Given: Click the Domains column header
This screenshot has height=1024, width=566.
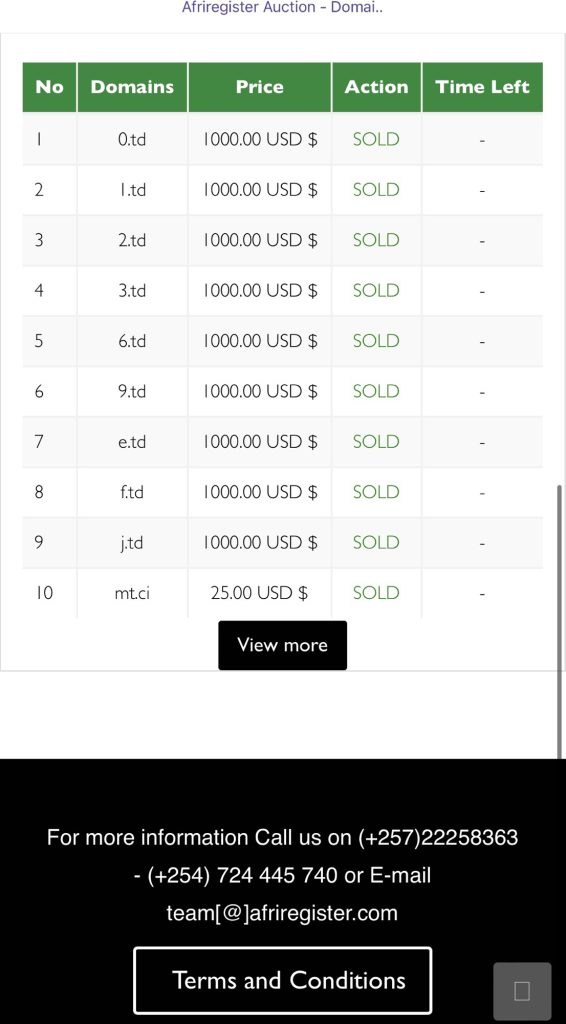Looking at the screenshot, I should point(132,87).
